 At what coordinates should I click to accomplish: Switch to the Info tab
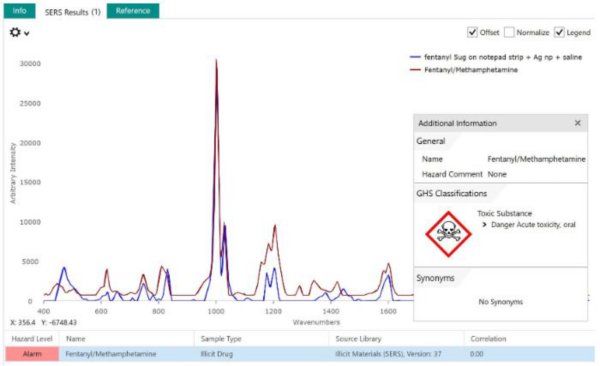pyautogui.click(x=20, y=11)
